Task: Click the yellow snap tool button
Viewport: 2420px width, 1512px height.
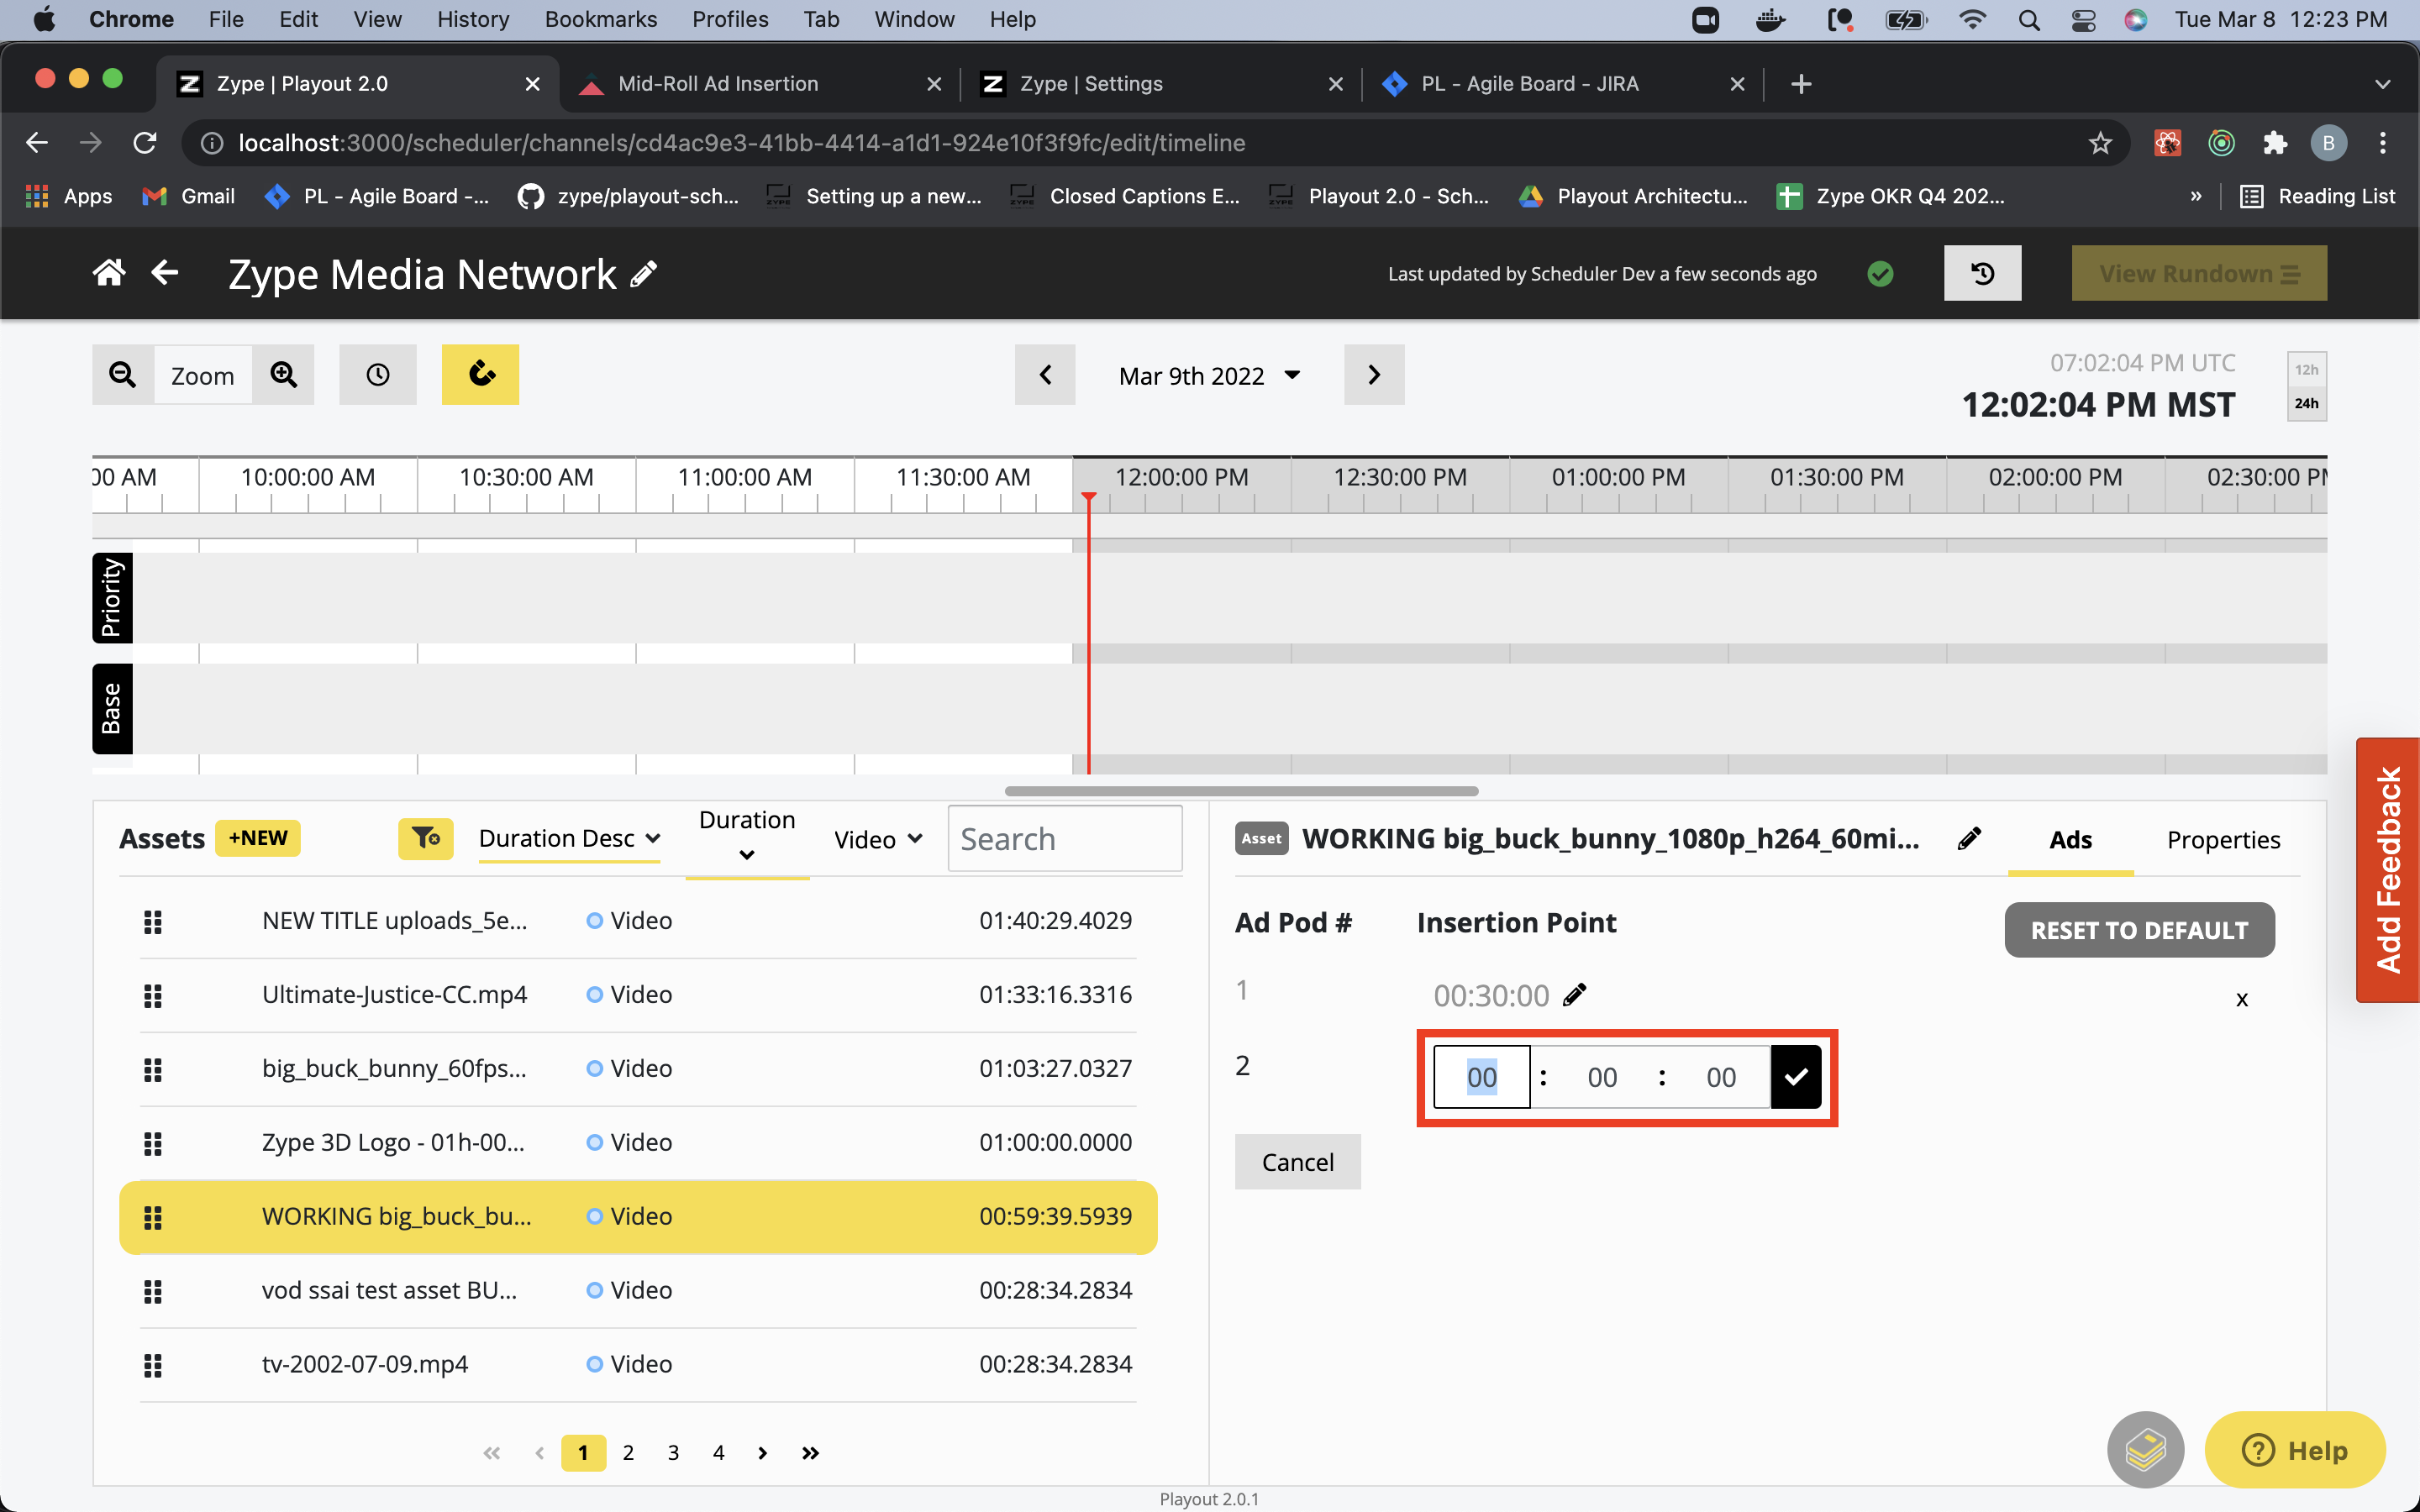Action: point(481,375)
